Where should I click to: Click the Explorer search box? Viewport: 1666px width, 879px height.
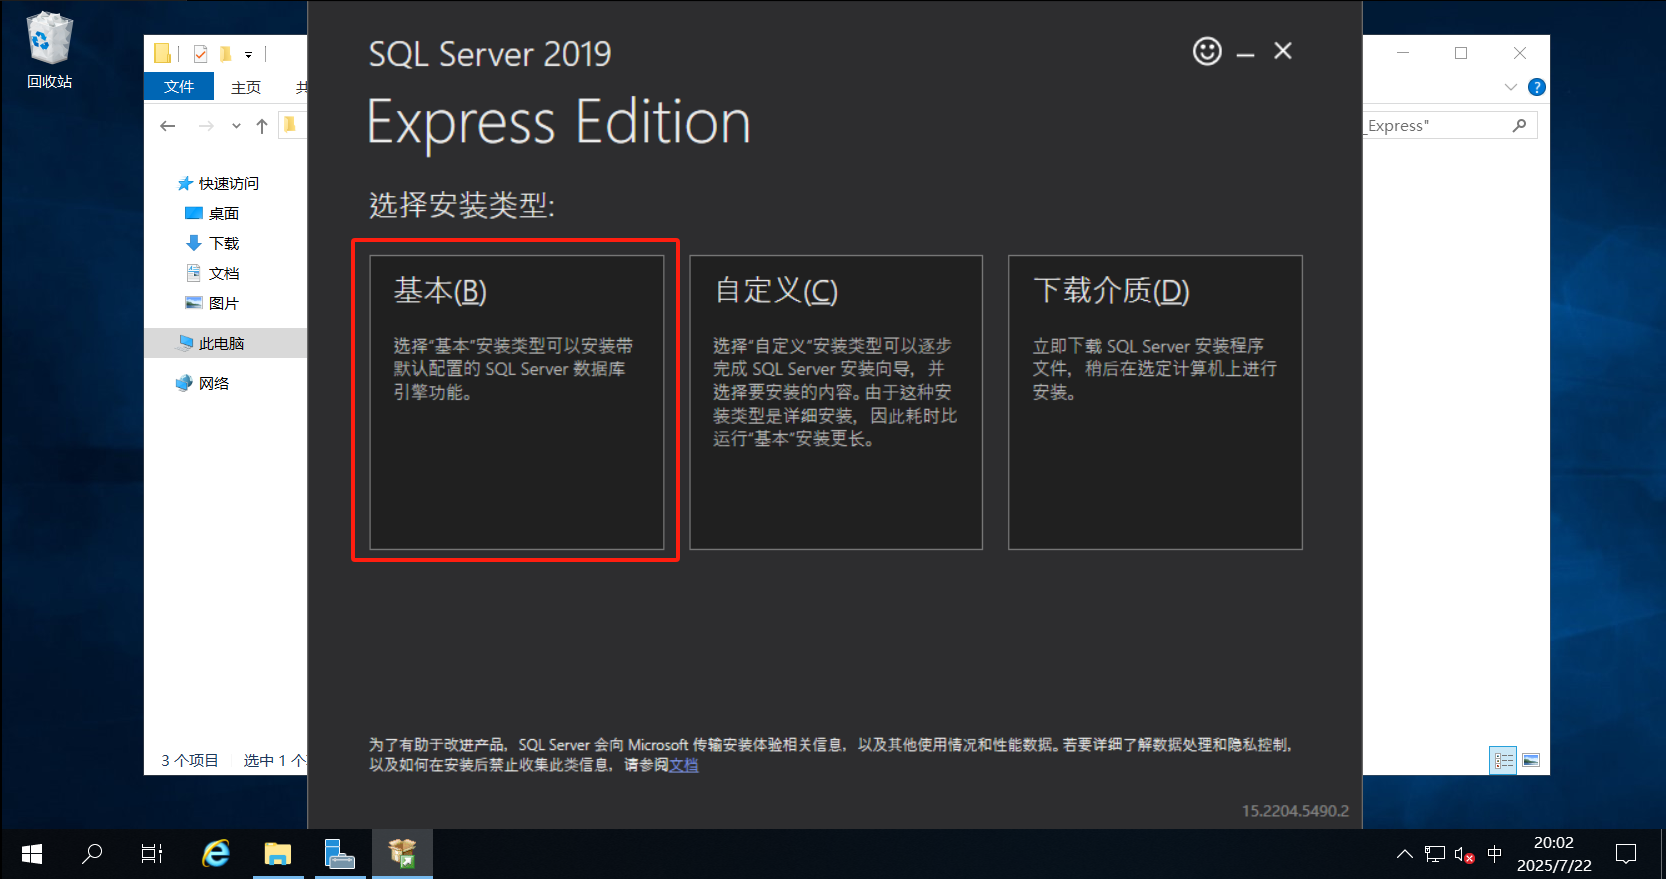[x=1450, y=126]
